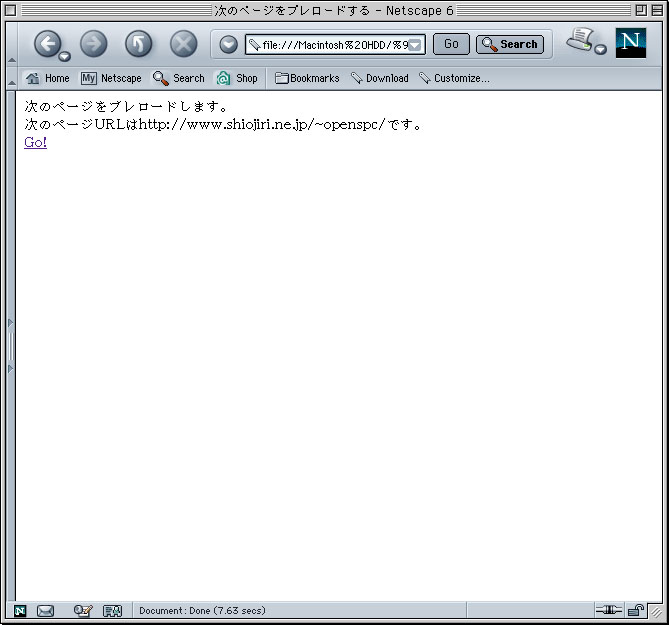669x625 pixels.
Task: Click the Print icon
Action: click(x=581, y=40)
